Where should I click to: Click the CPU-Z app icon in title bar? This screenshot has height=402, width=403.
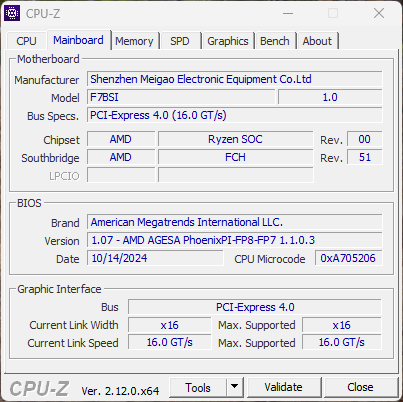[x=12, y=13]
